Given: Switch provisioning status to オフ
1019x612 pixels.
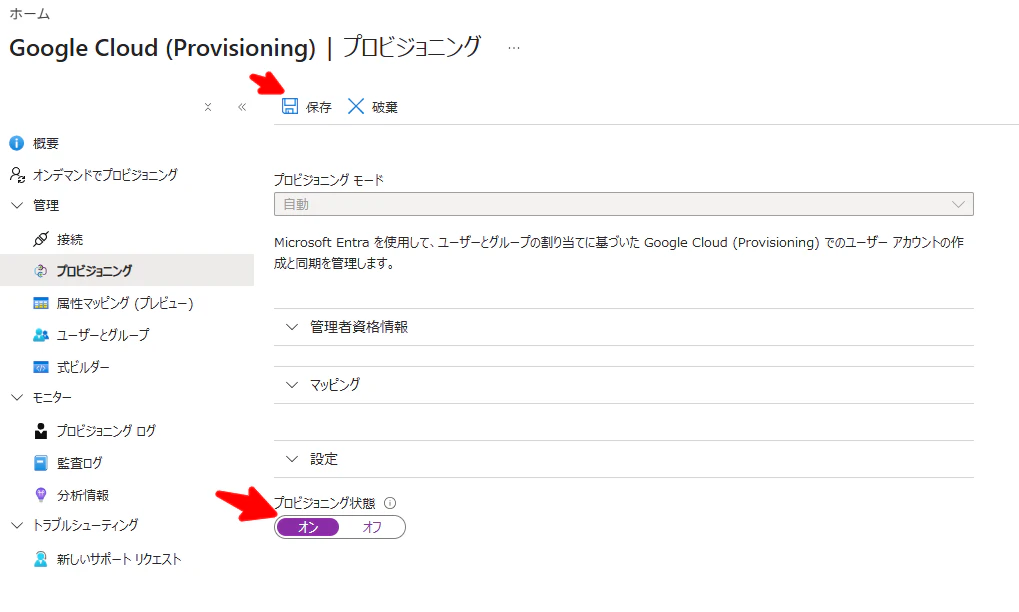Looking at the screenshot, I should click(x=372, y=527).
